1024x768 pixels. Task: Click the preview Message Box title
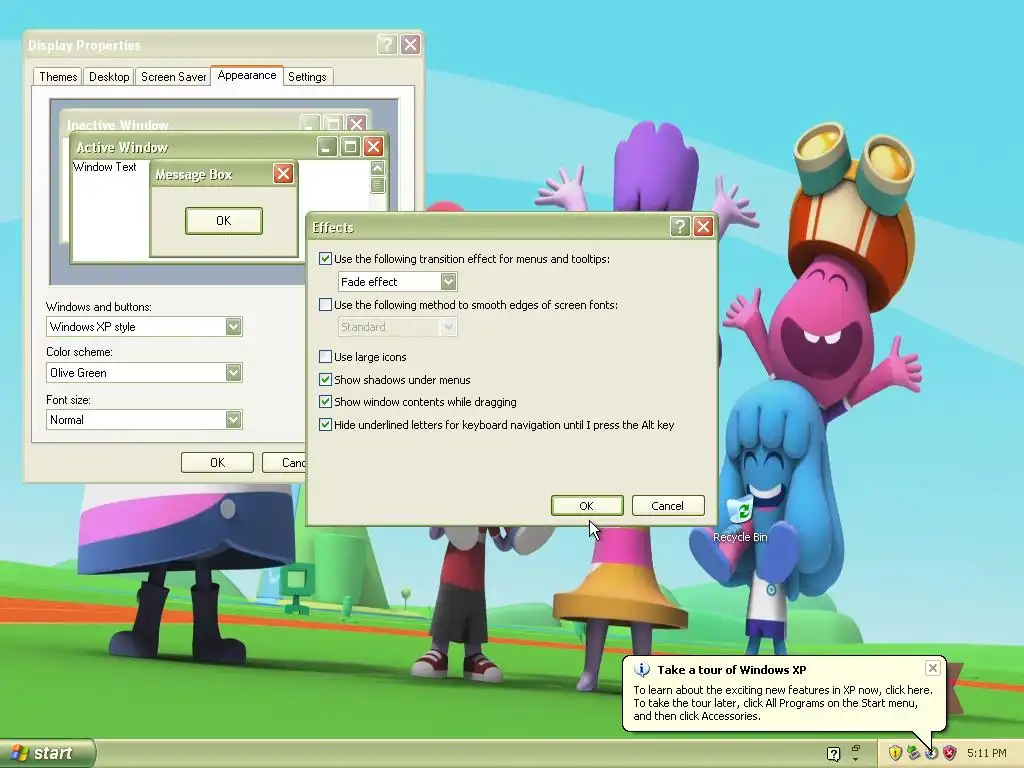point(193,174)
